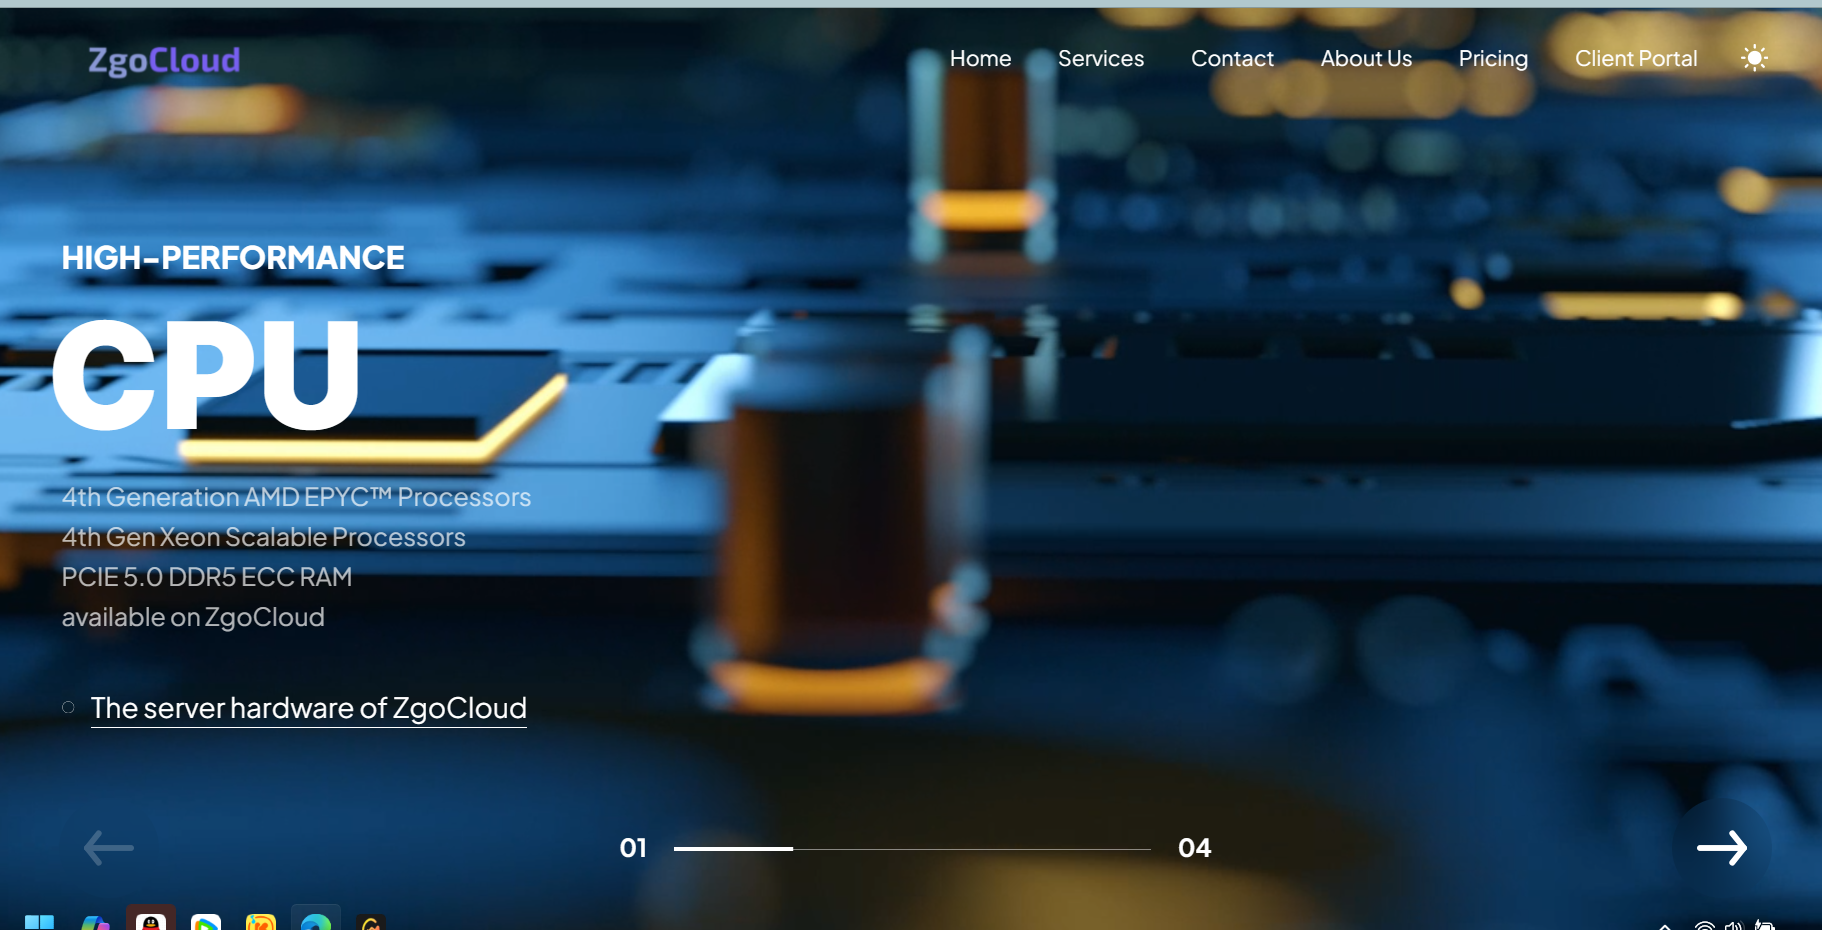Click the large CPU slide heading
The height and width of the screenshot is (930, 1822).
click(x=206, y=374)
